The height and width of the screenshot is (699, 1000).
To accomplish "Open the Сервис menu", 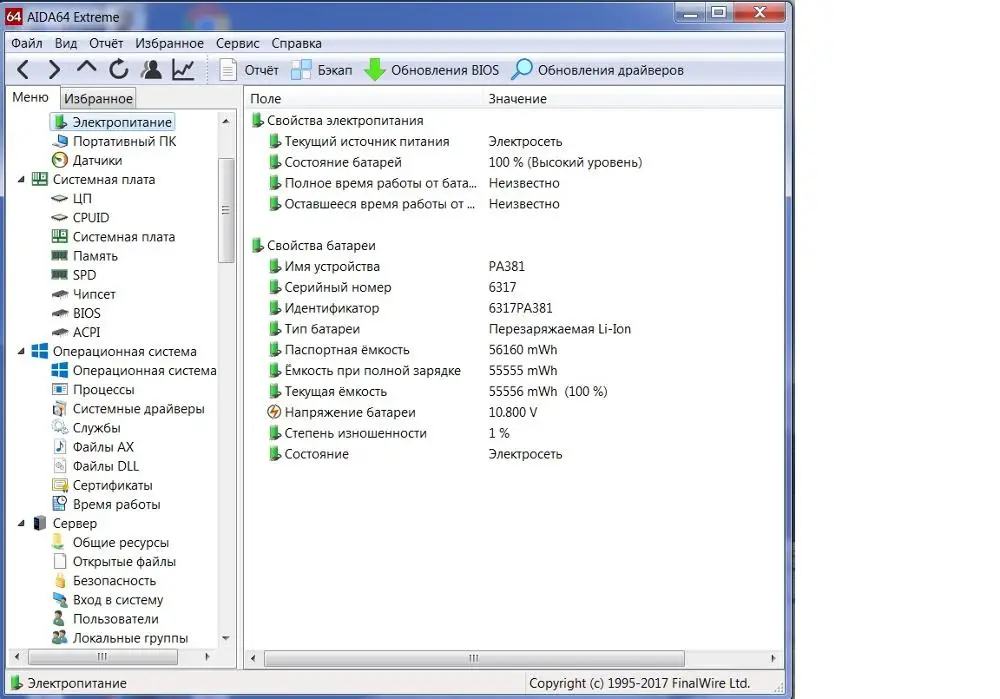I will click(237, 43).
